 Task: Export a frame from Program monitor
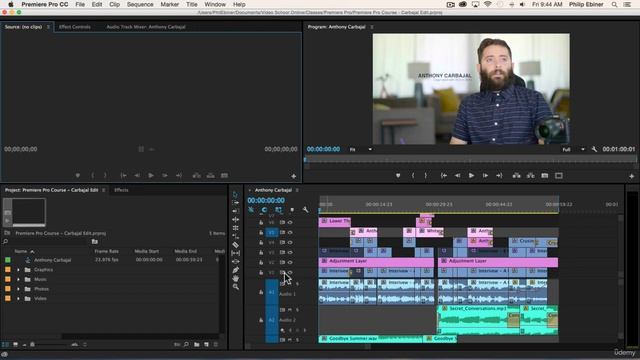coord(545,176)
